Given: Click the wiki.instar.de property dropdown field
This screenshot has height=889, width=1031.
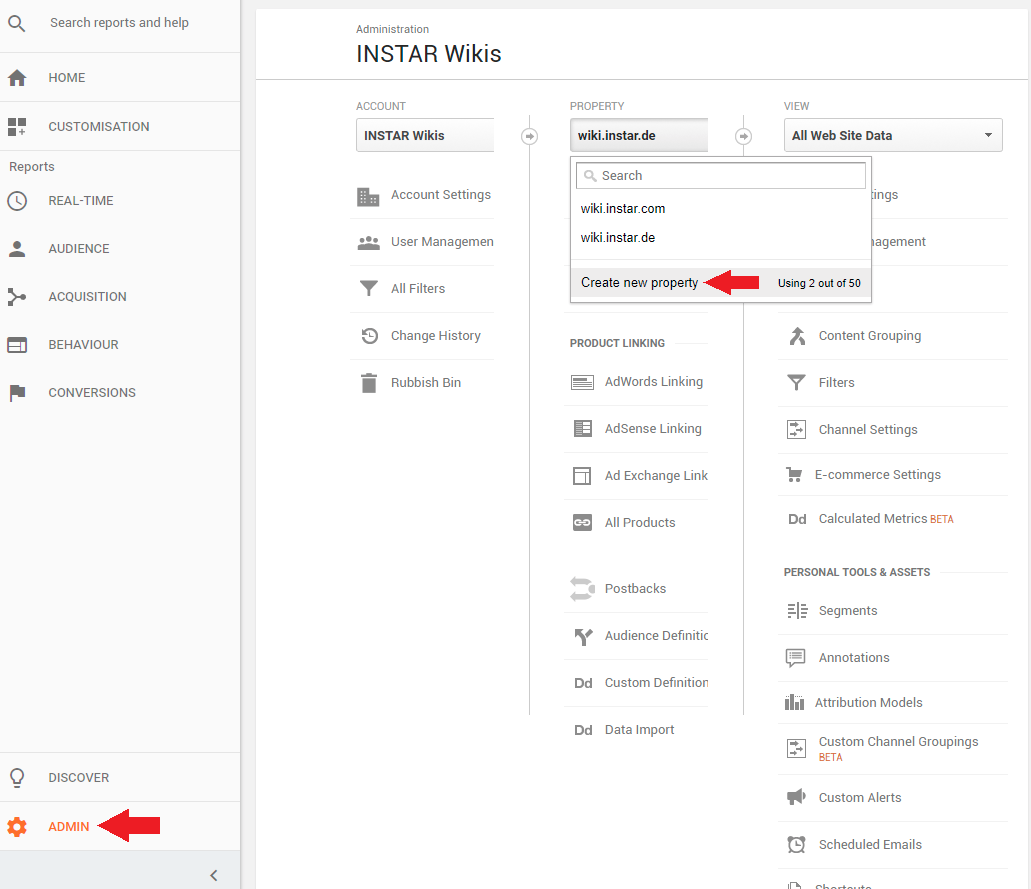Looking at the screenshot, I should tap(638, 135).
